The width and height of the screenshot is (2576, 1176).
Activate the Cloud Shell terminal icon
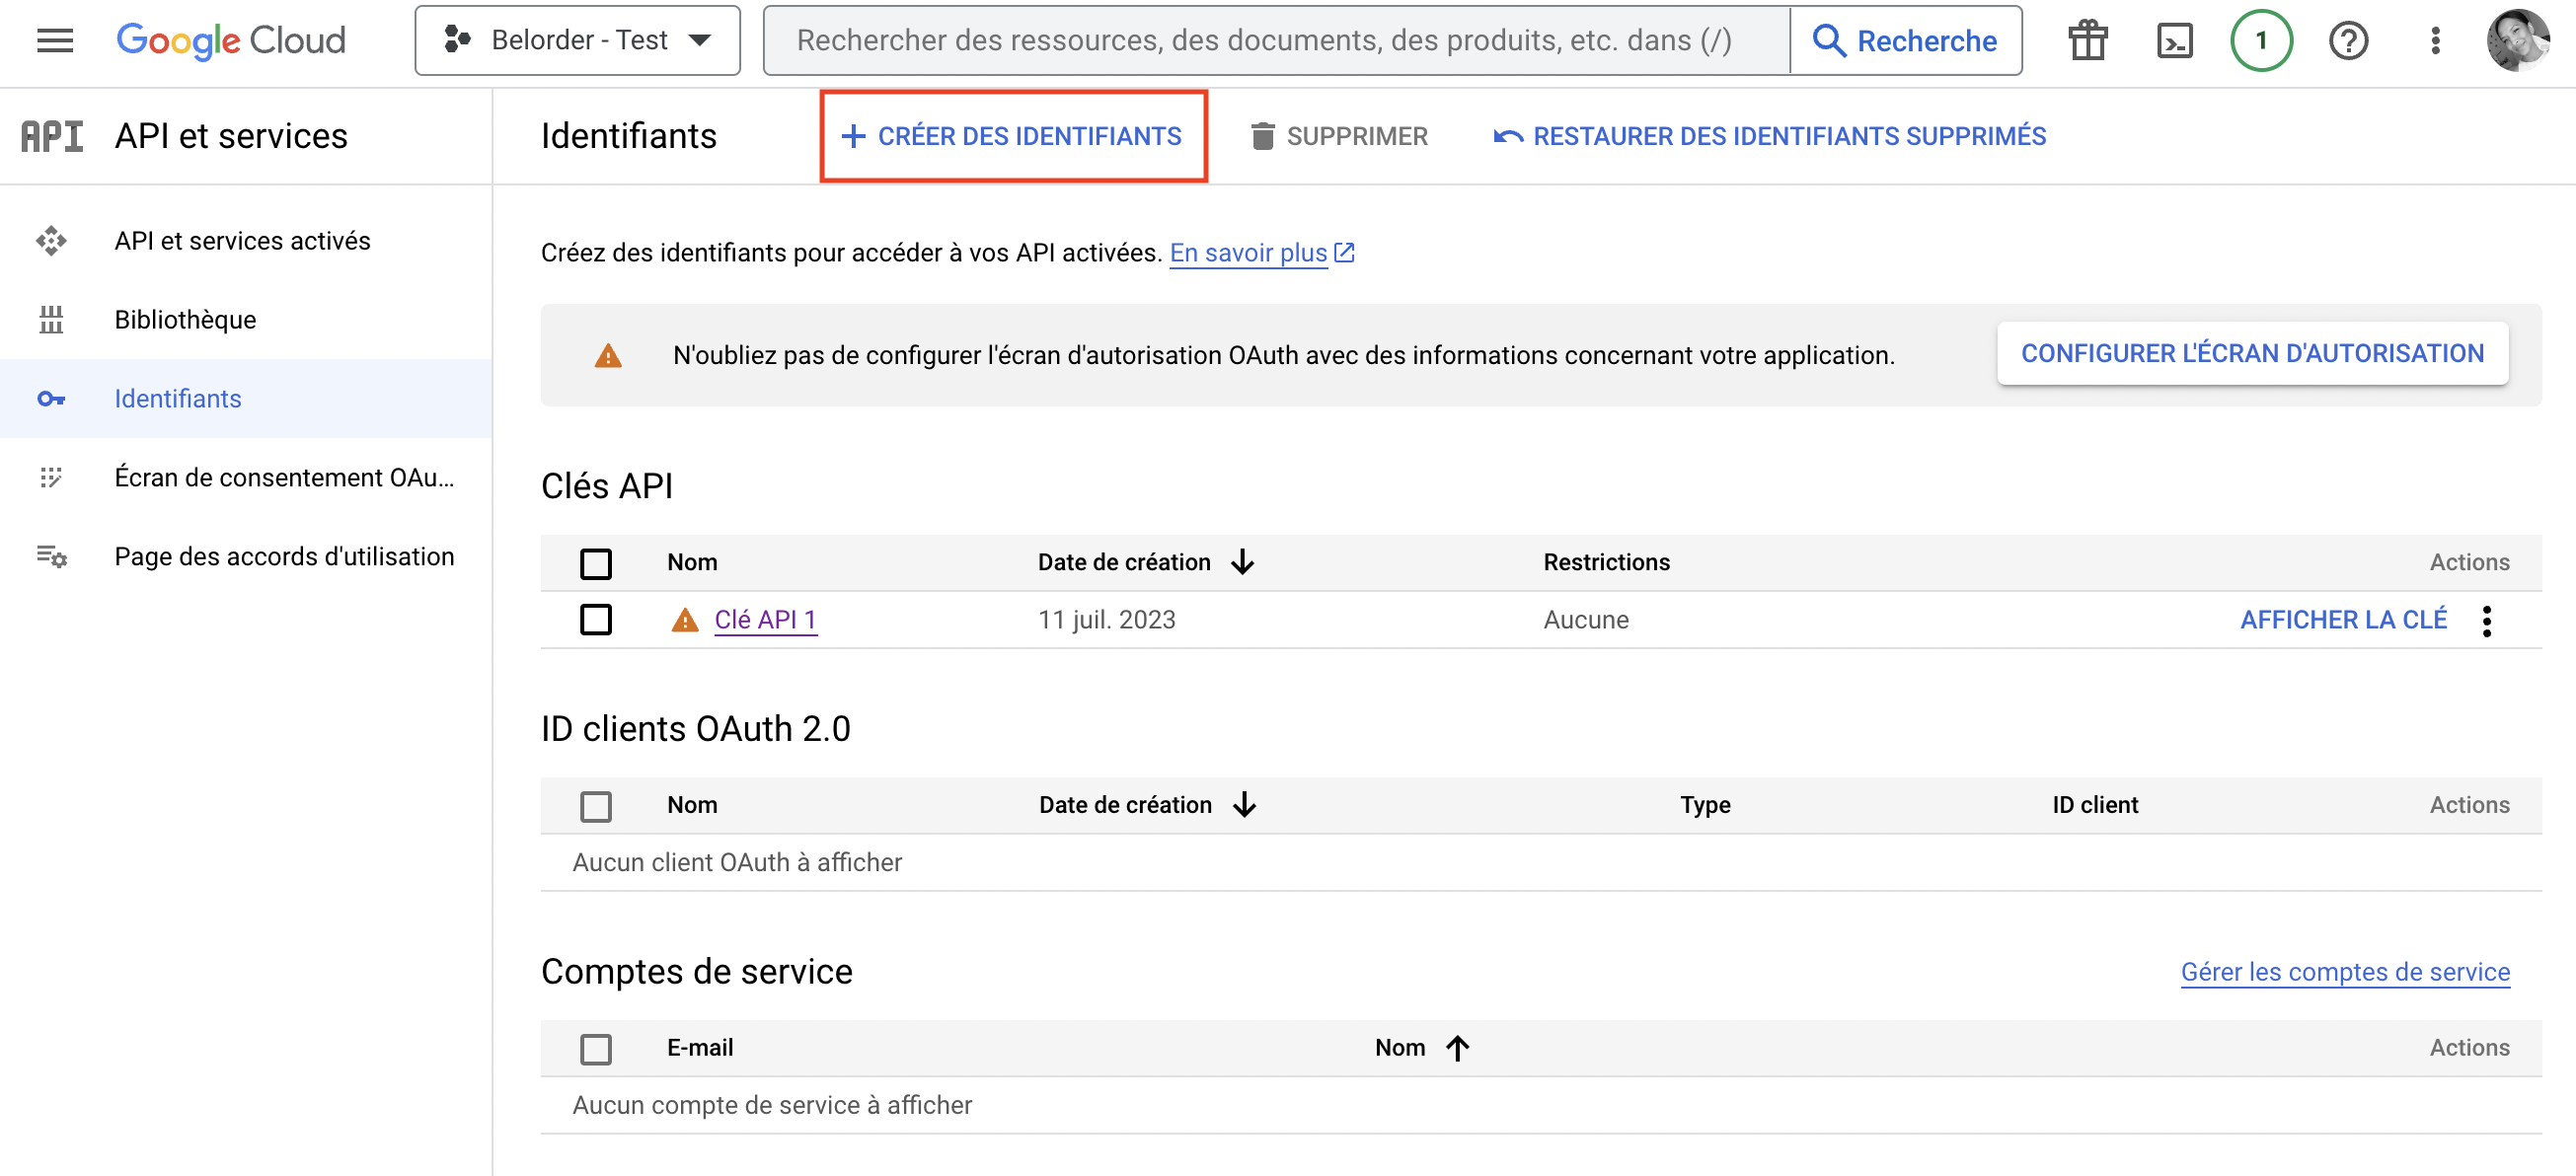(2175, 40)
